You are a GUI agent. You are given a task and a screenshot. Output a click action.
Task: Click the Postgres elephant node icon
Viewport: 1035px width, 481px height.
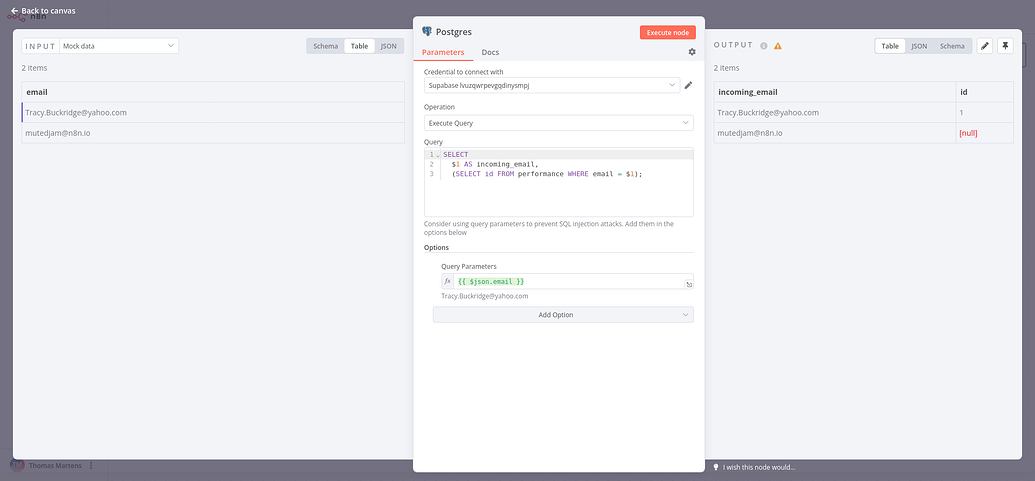pyautogui.click(x=427, y=32)
